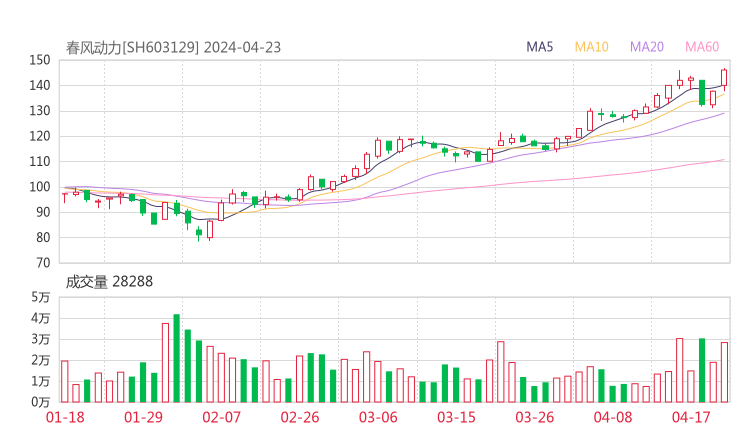Click the 150 price axis label
Image resolution: width=740 pixels, height=440 pixels.
click(40, 60)
